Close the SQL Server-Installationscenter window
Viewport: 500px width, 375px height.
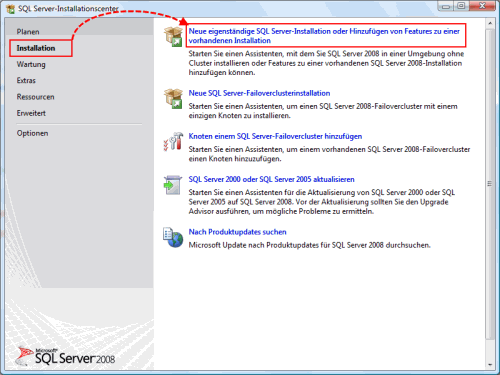tap(482, 6)
